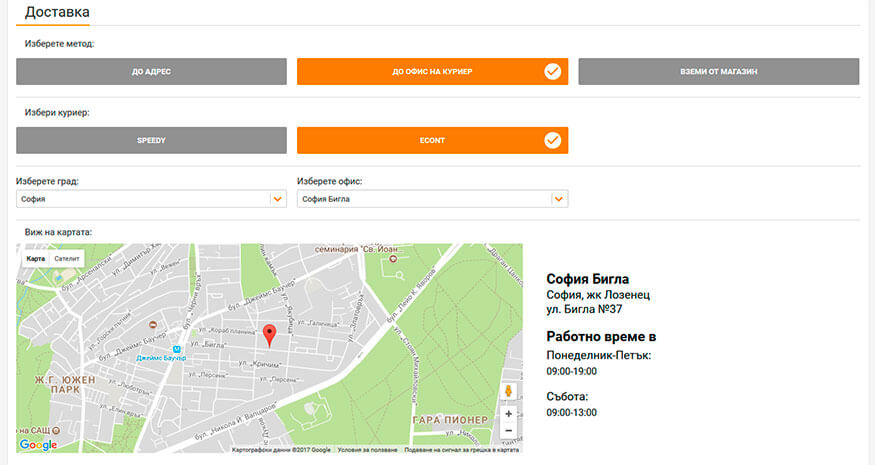Open the office dropdown showing София Бигла

(432, 199)
